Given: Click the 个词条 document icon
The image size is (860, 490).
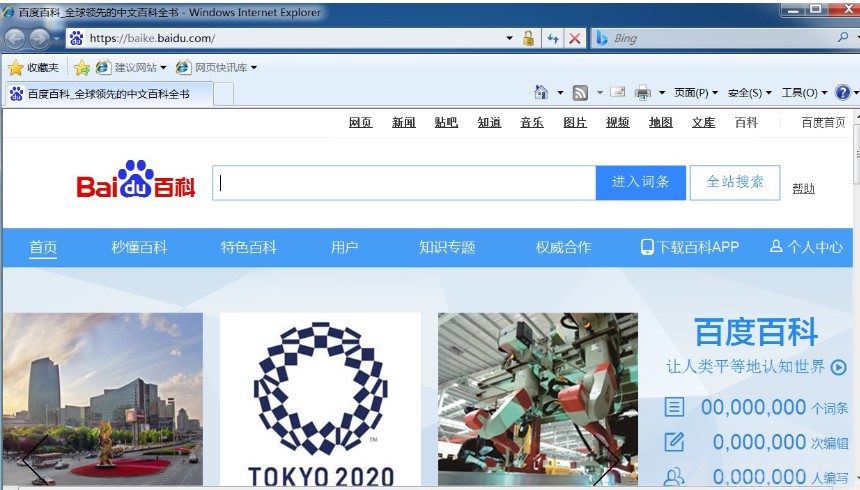Looking at the screenshot, I should (674, 407).
